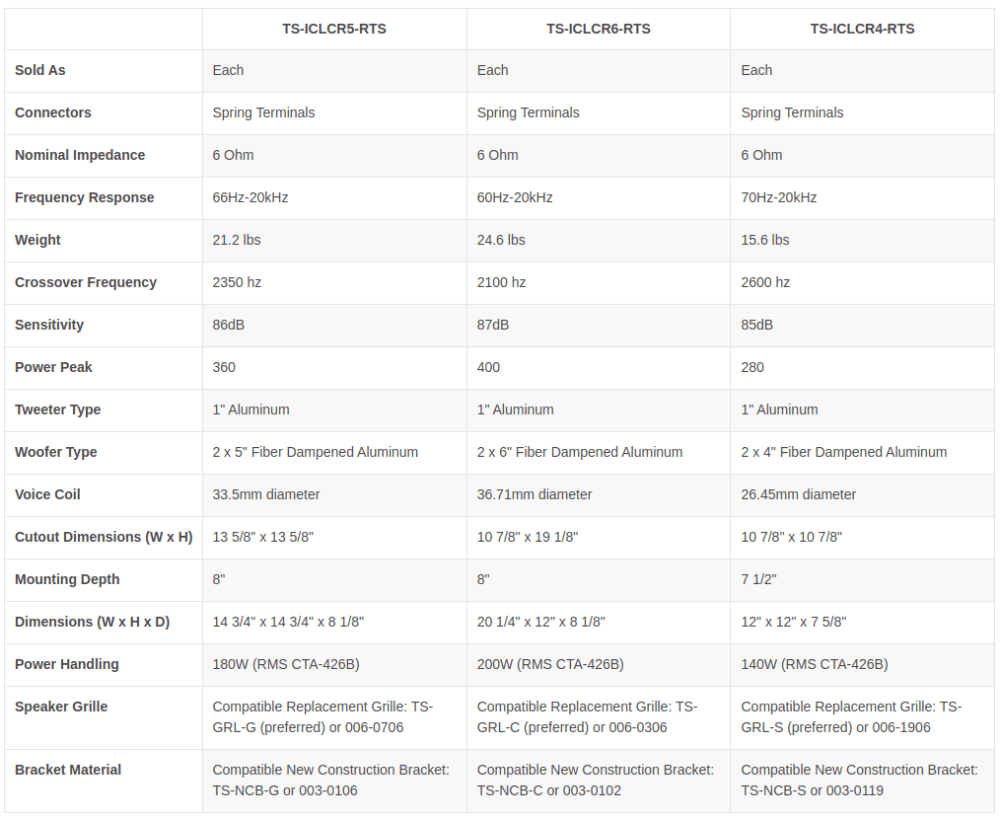Select the Power Peak 400 cell

(489, 367)
